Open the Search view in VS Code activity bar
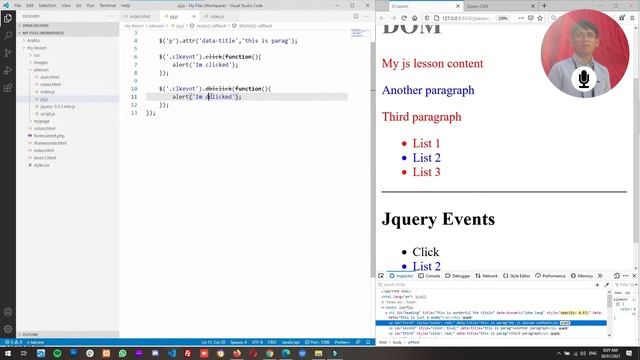 pos(8,36)
